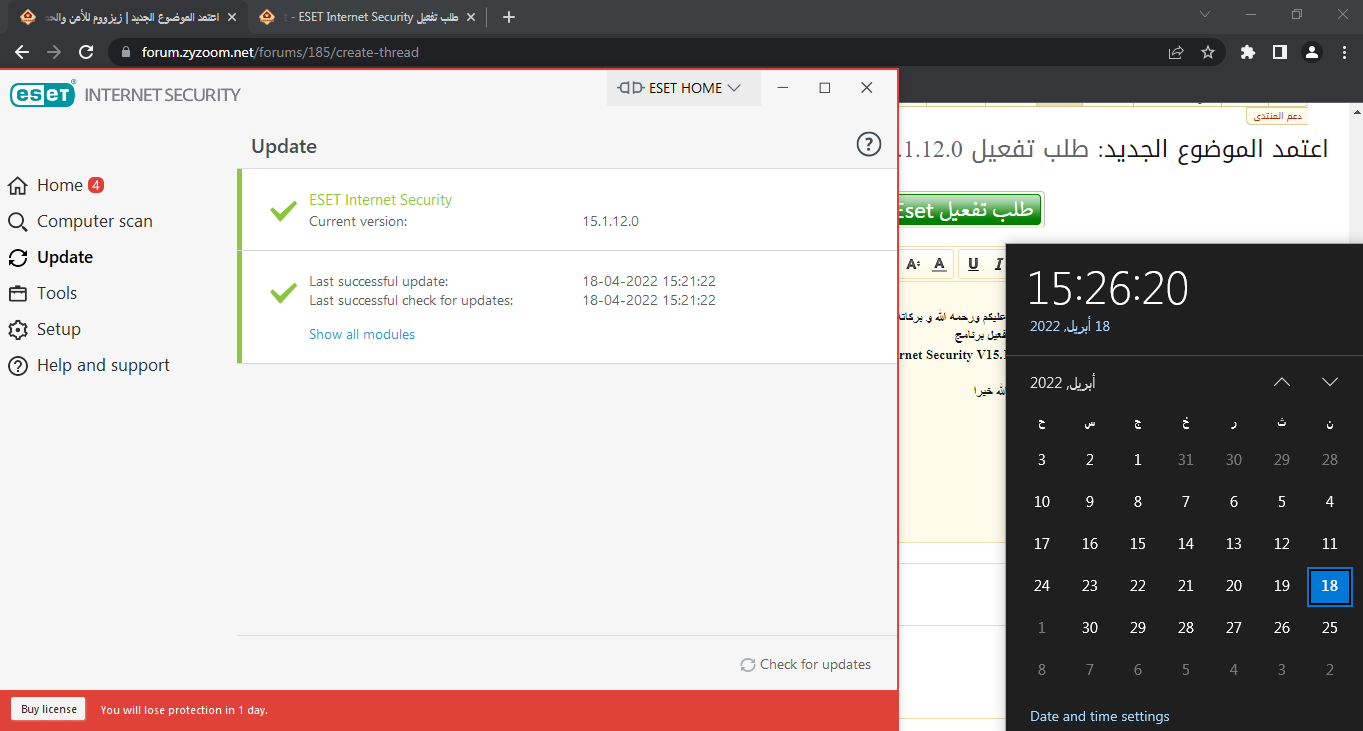The width and height of the screenshot is (1363, 731).
Task: Open Setup in ESET sidebar
Action: click(45, 329)
